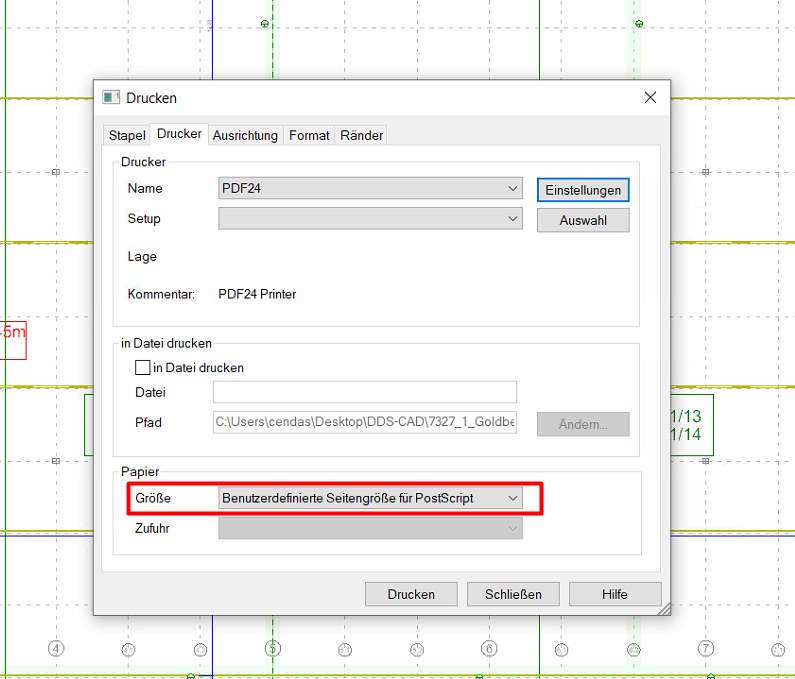Start printing with the Drucken button
795x679 pixels.
[x=411, y=594]
